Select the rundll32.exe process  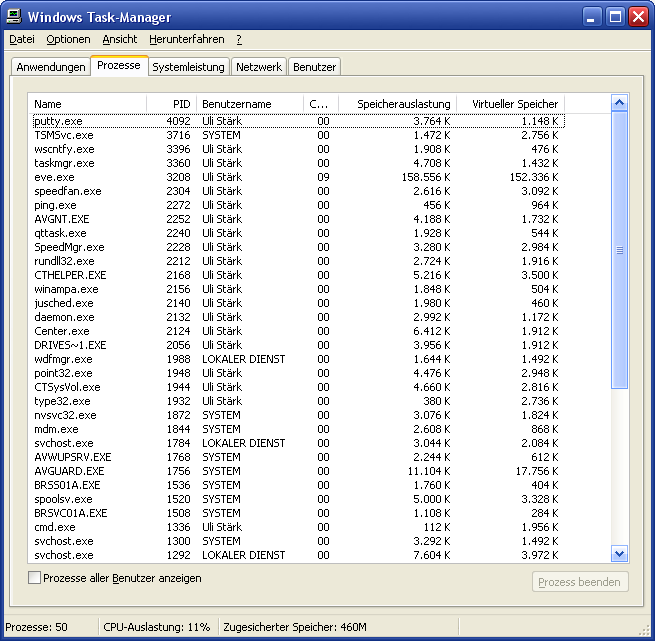pyautogui.click(x=298, y=261)
